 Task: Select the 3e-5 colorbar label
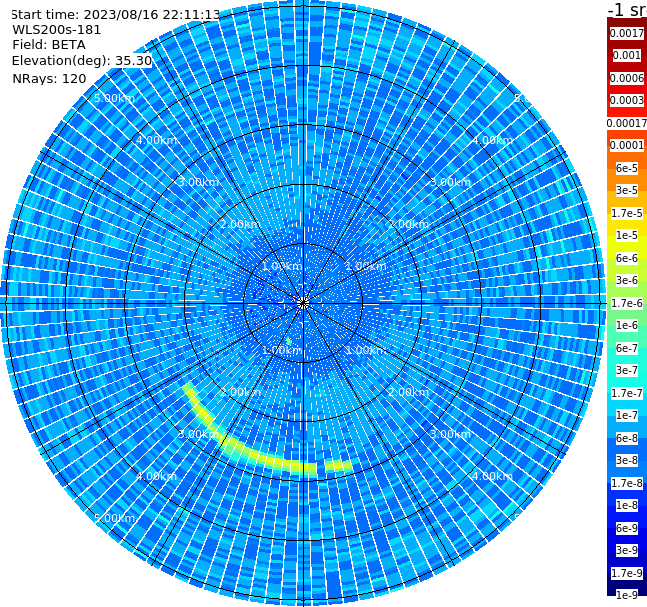(627, 190)
